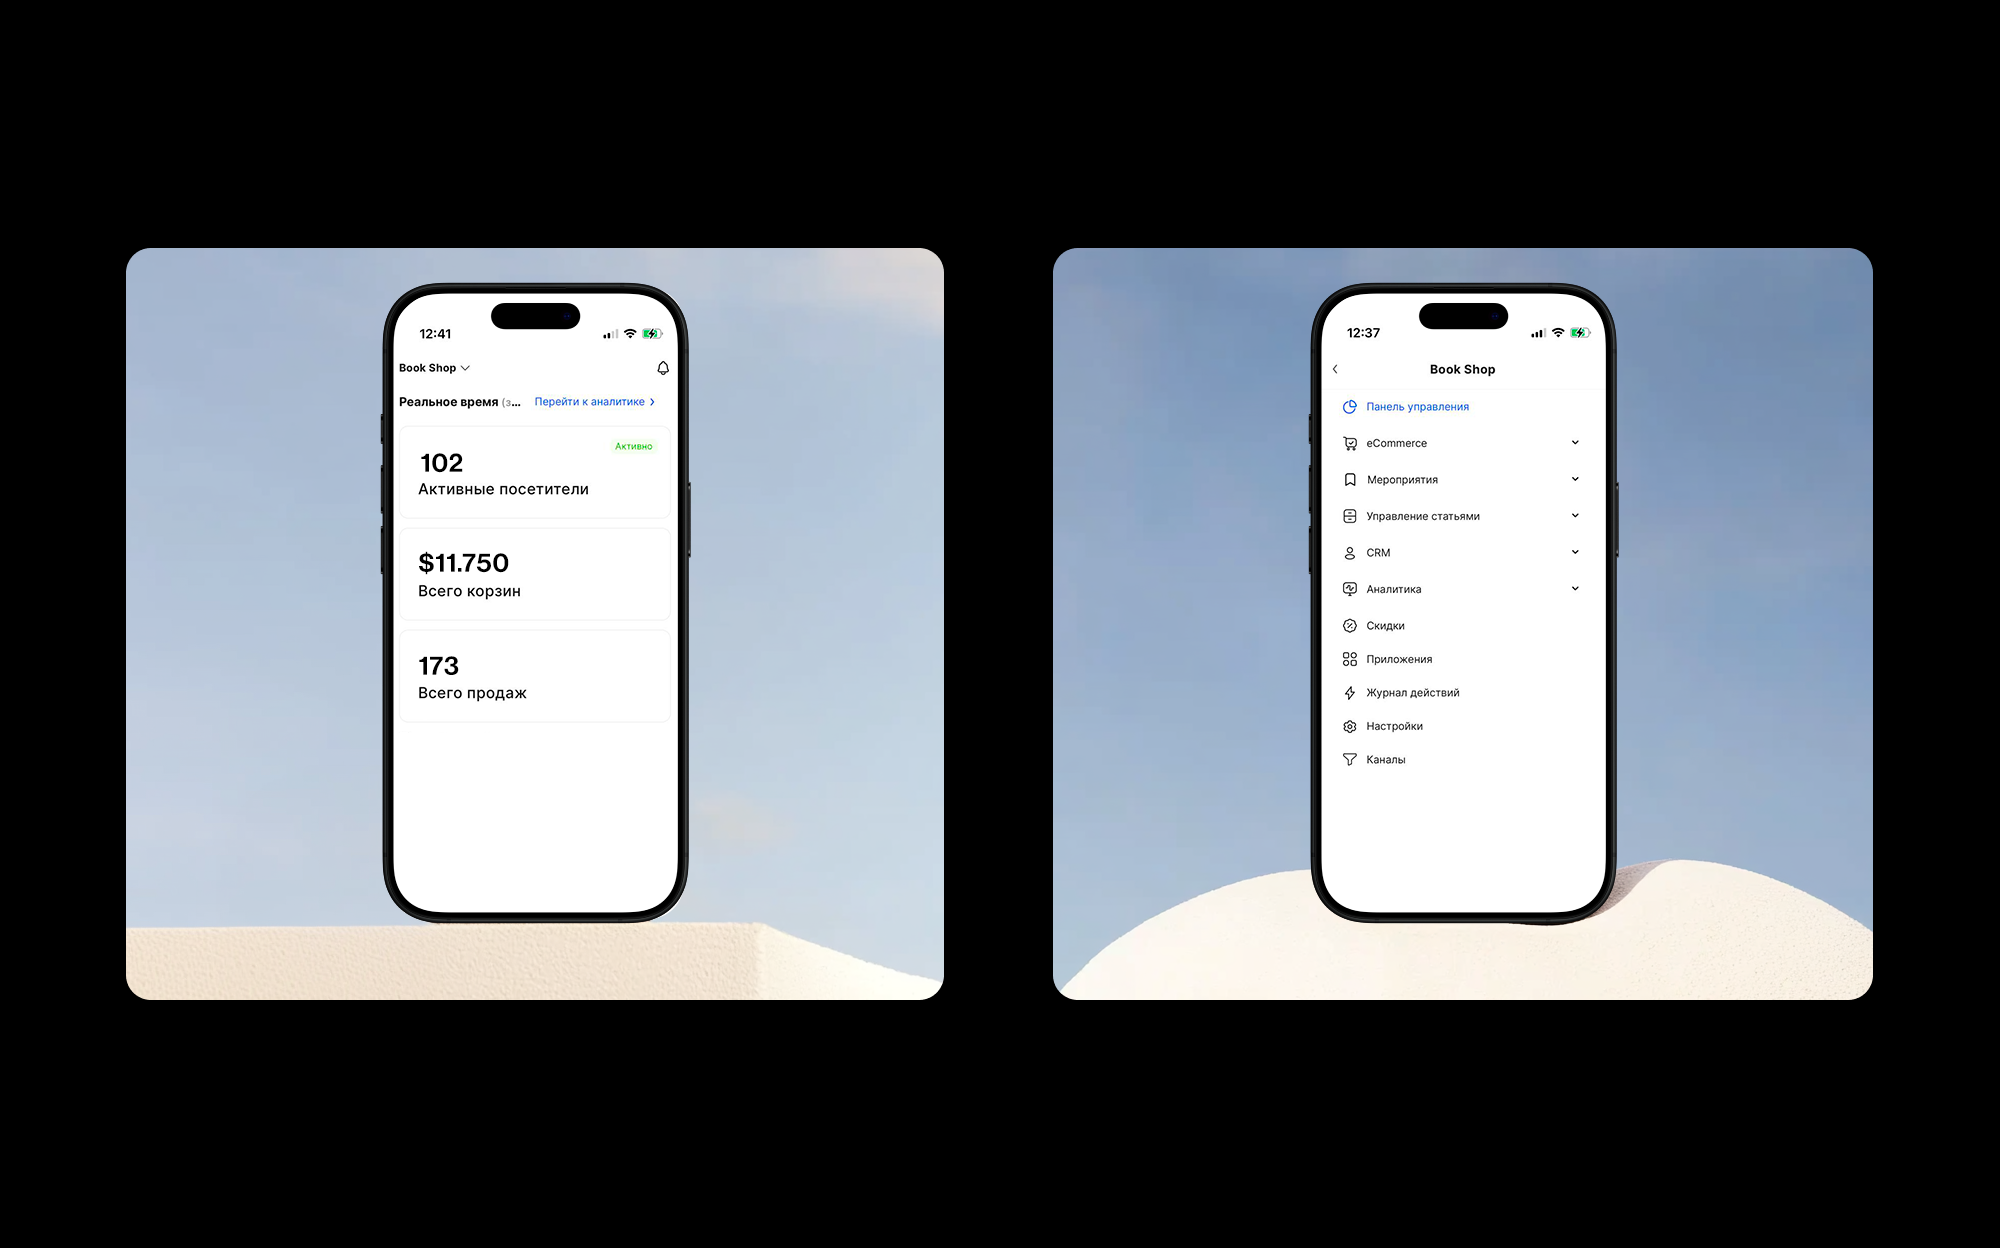Click the Журнал действий (Activity Log) icon
Screen dimensions: 2000x1248
(x=1347, y=692)
